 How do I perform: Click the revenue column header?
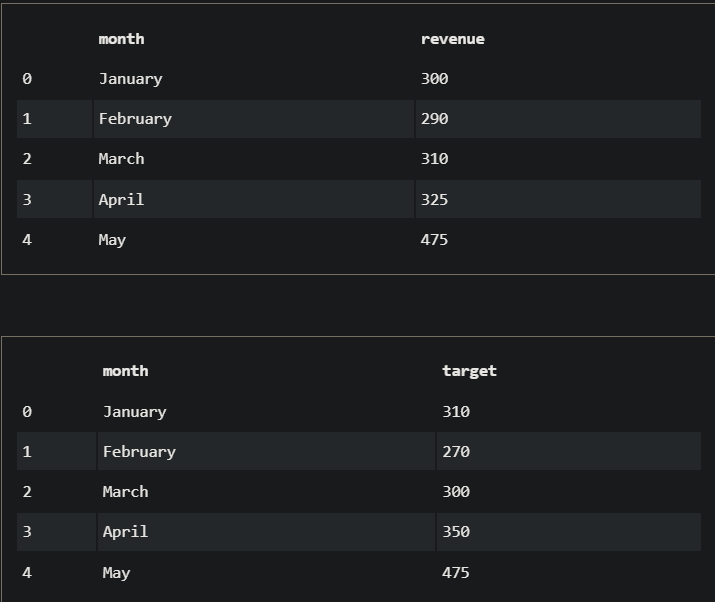(x=452, y=39)
